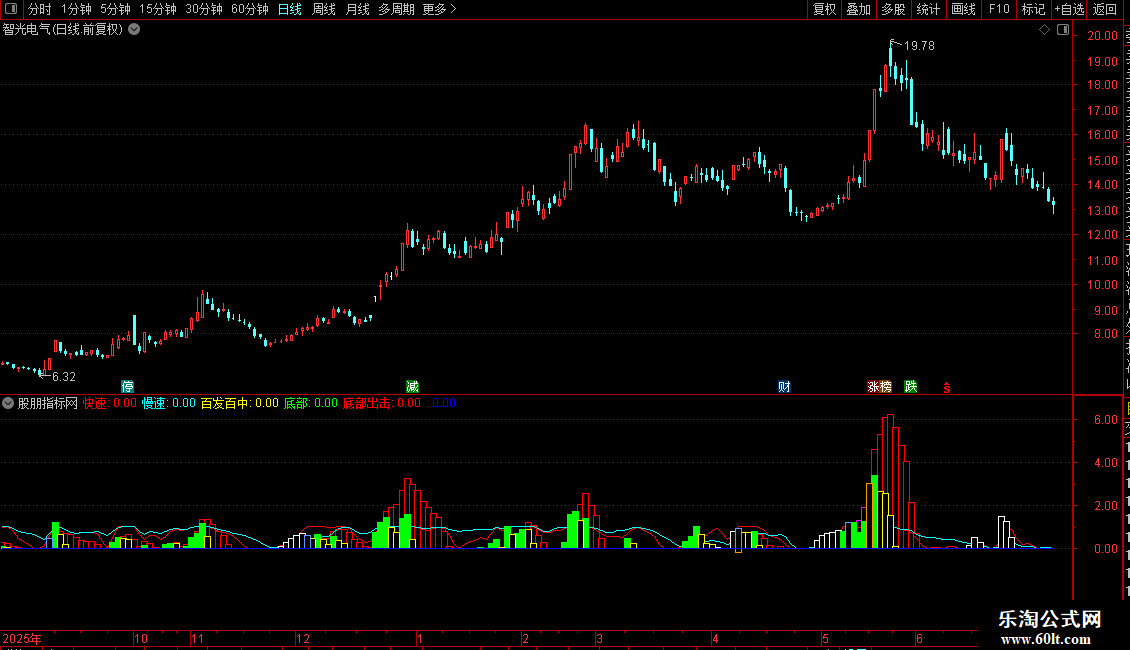Open the 统计 statistics tool
The image size is (1130, 650).
[x=927, y=9]
